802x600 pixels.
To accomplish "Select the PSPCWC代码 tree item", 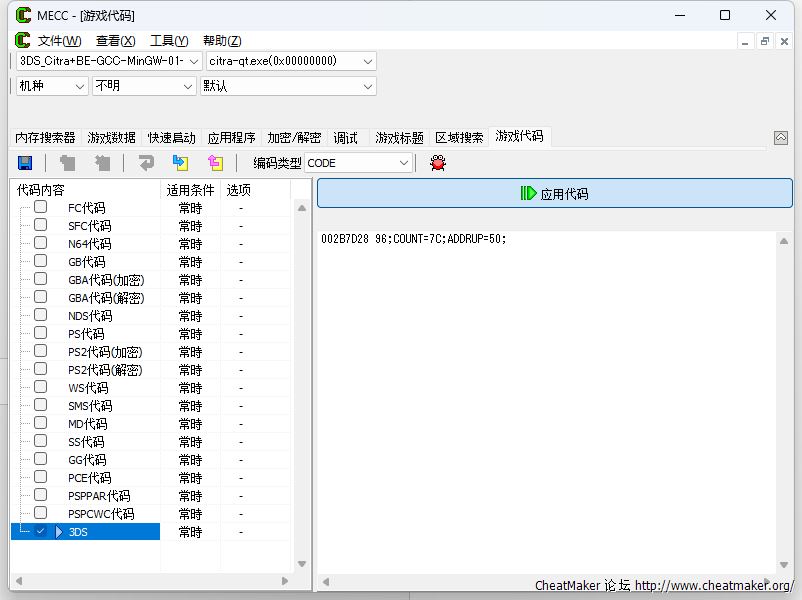I will pyautogui.click(x=100, y=514).
